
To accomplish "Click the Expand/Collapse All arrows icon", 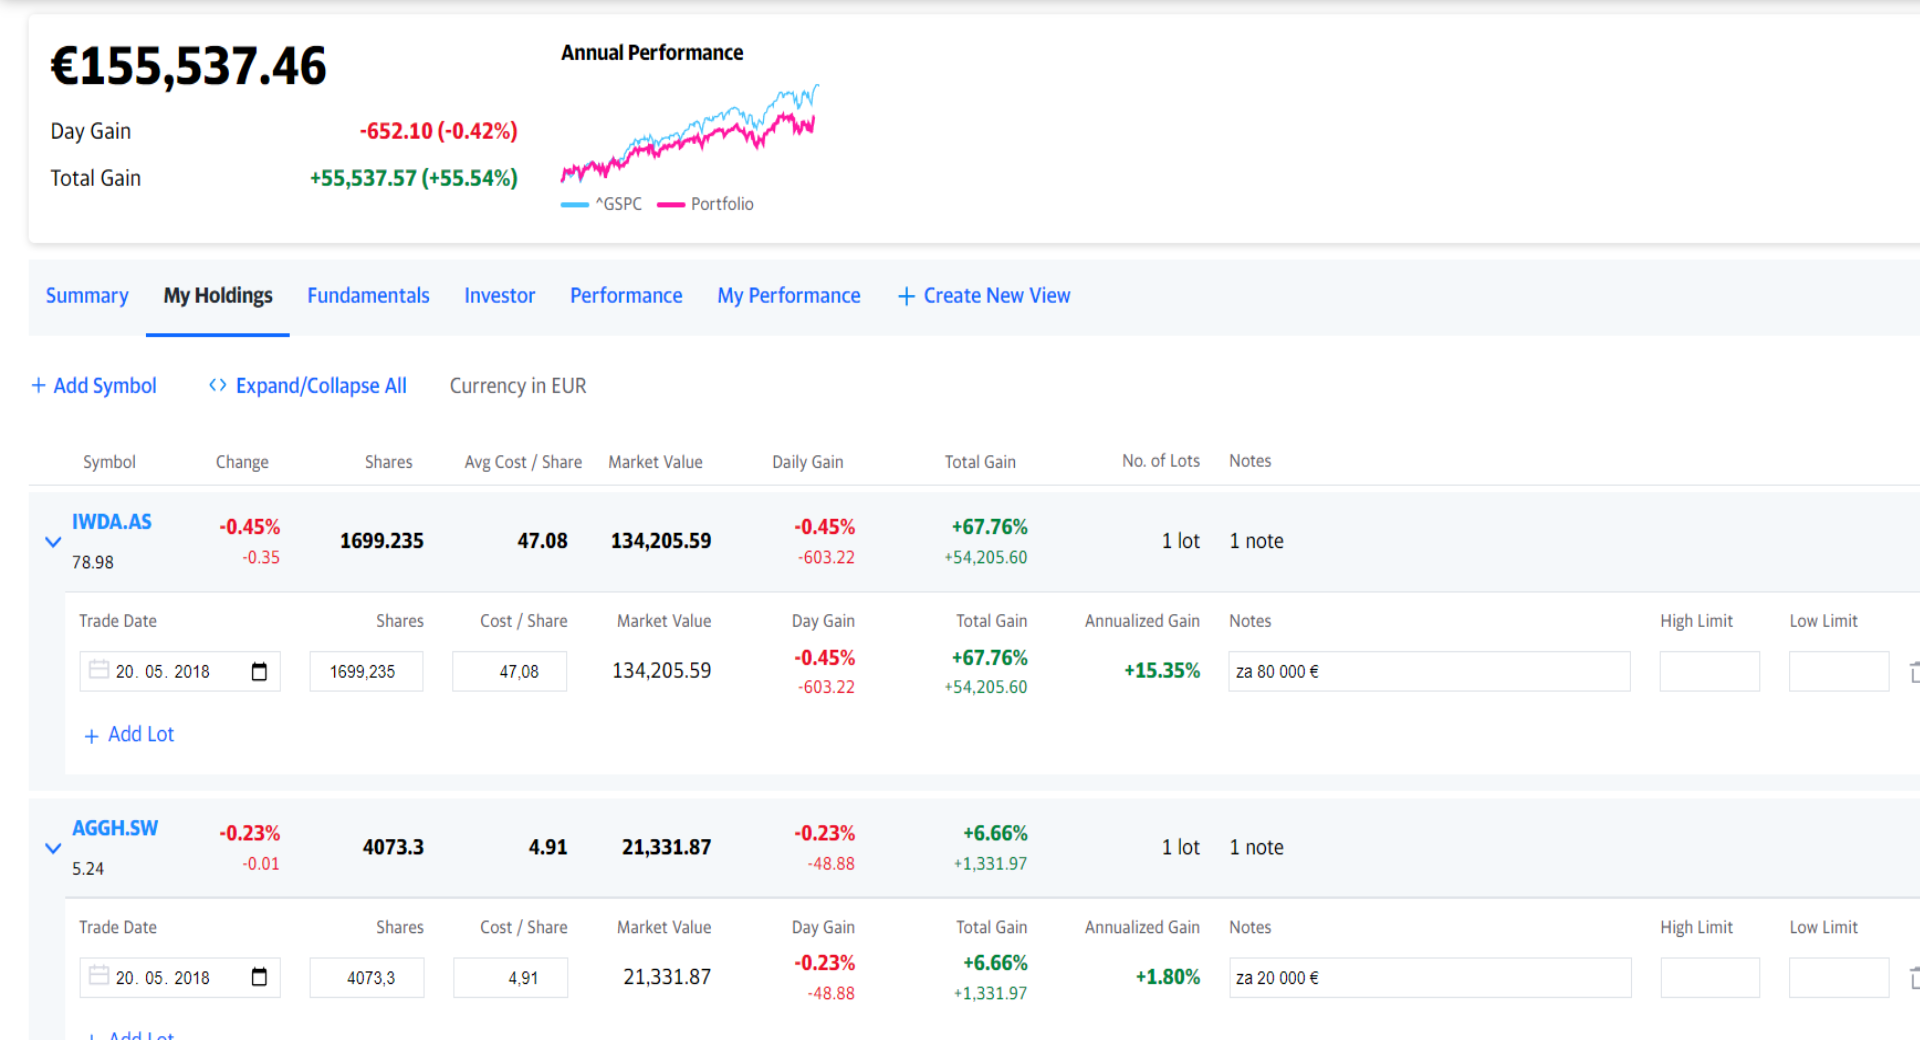I will click(x=217, y=385).
